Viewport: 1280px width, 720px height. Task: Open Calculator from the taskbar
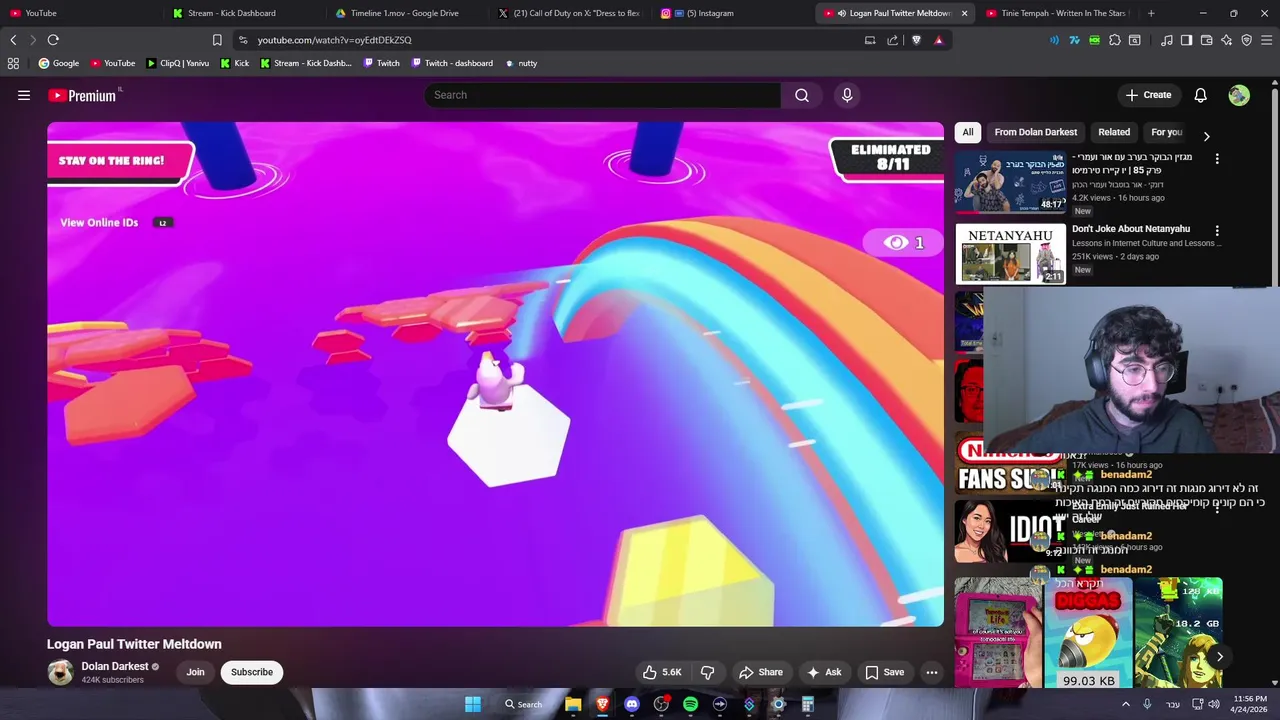(807, 704)
